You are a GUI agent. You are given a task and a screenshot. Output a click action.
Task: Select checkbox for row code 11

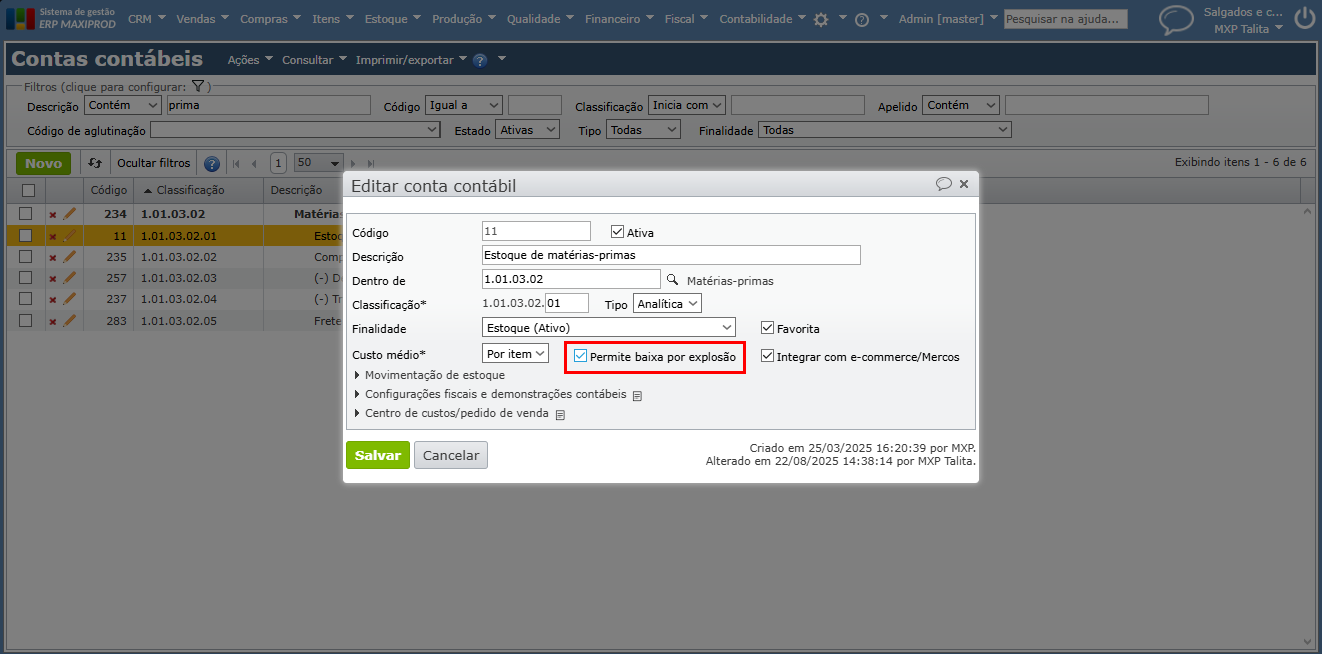(26, 235)
